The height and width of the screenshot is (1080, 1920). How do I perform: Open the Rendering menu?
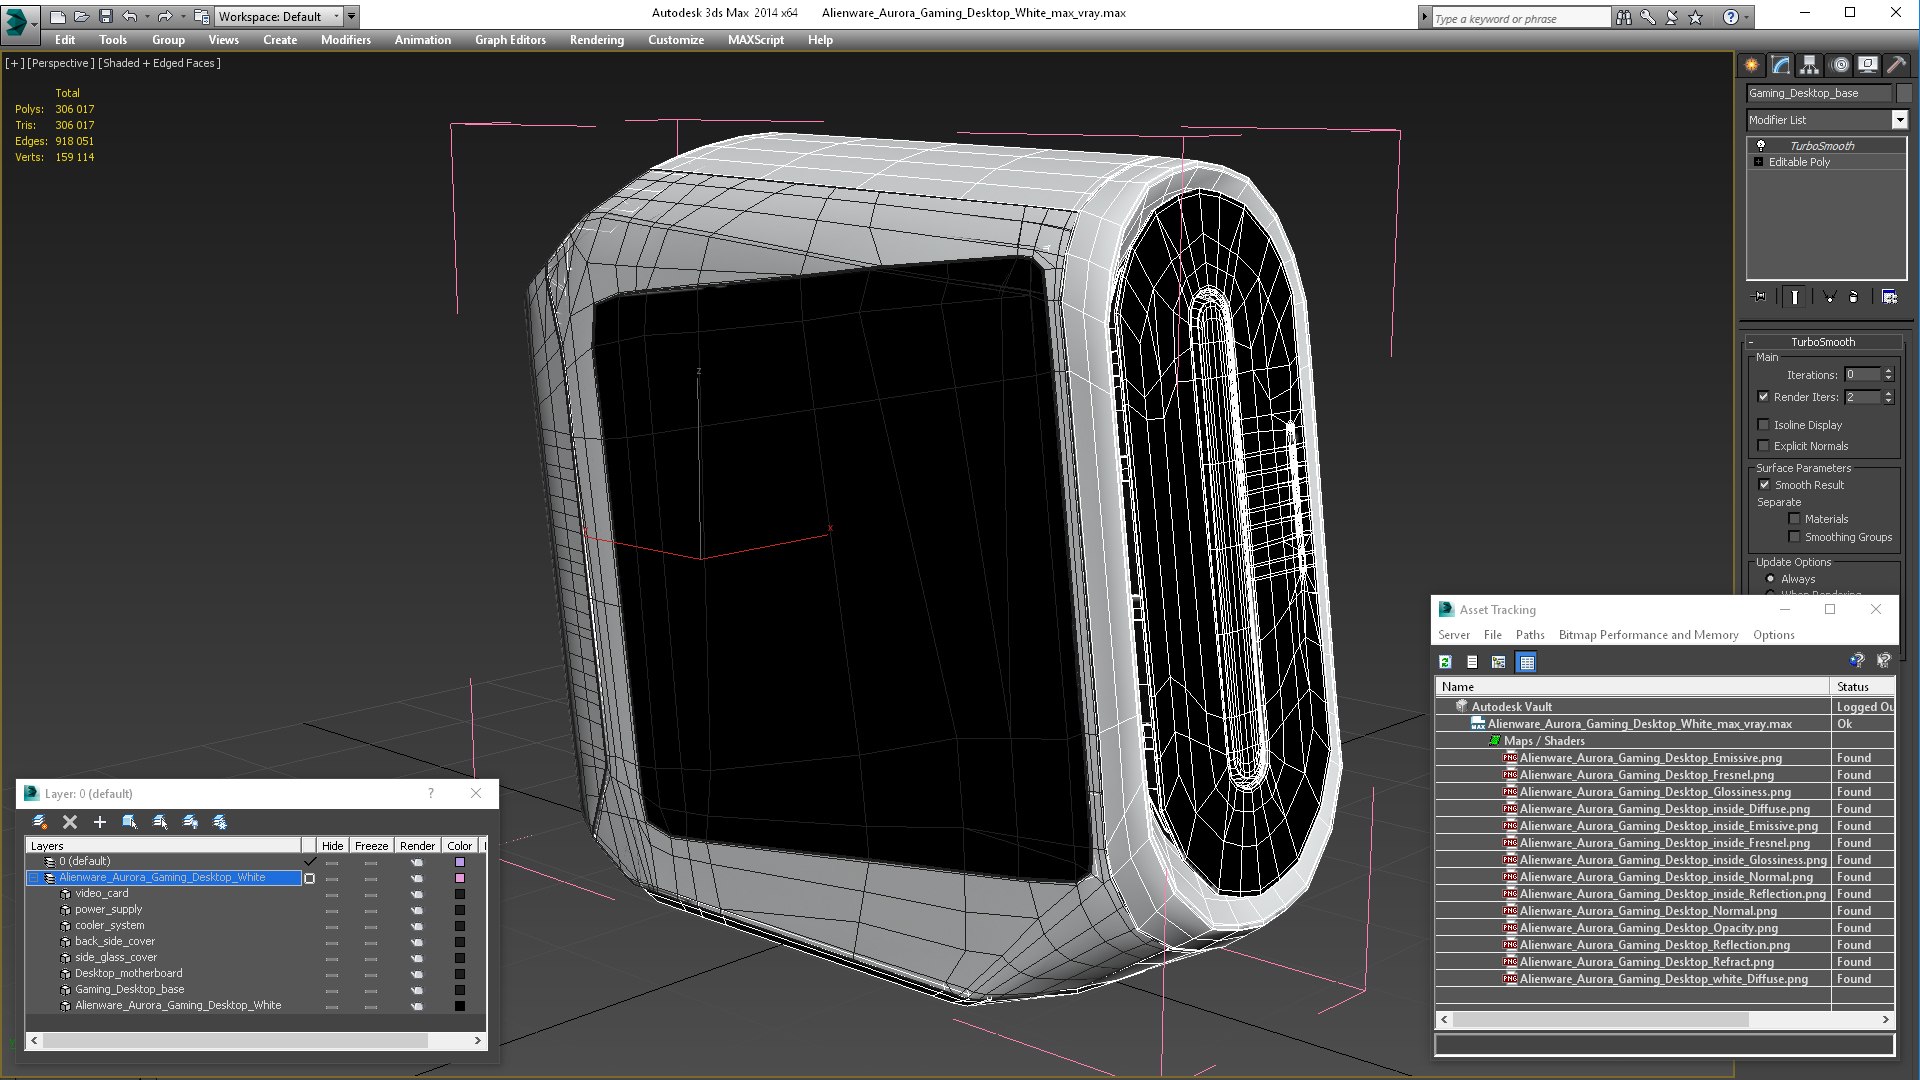pyautogui.click(x=596, y=40)
